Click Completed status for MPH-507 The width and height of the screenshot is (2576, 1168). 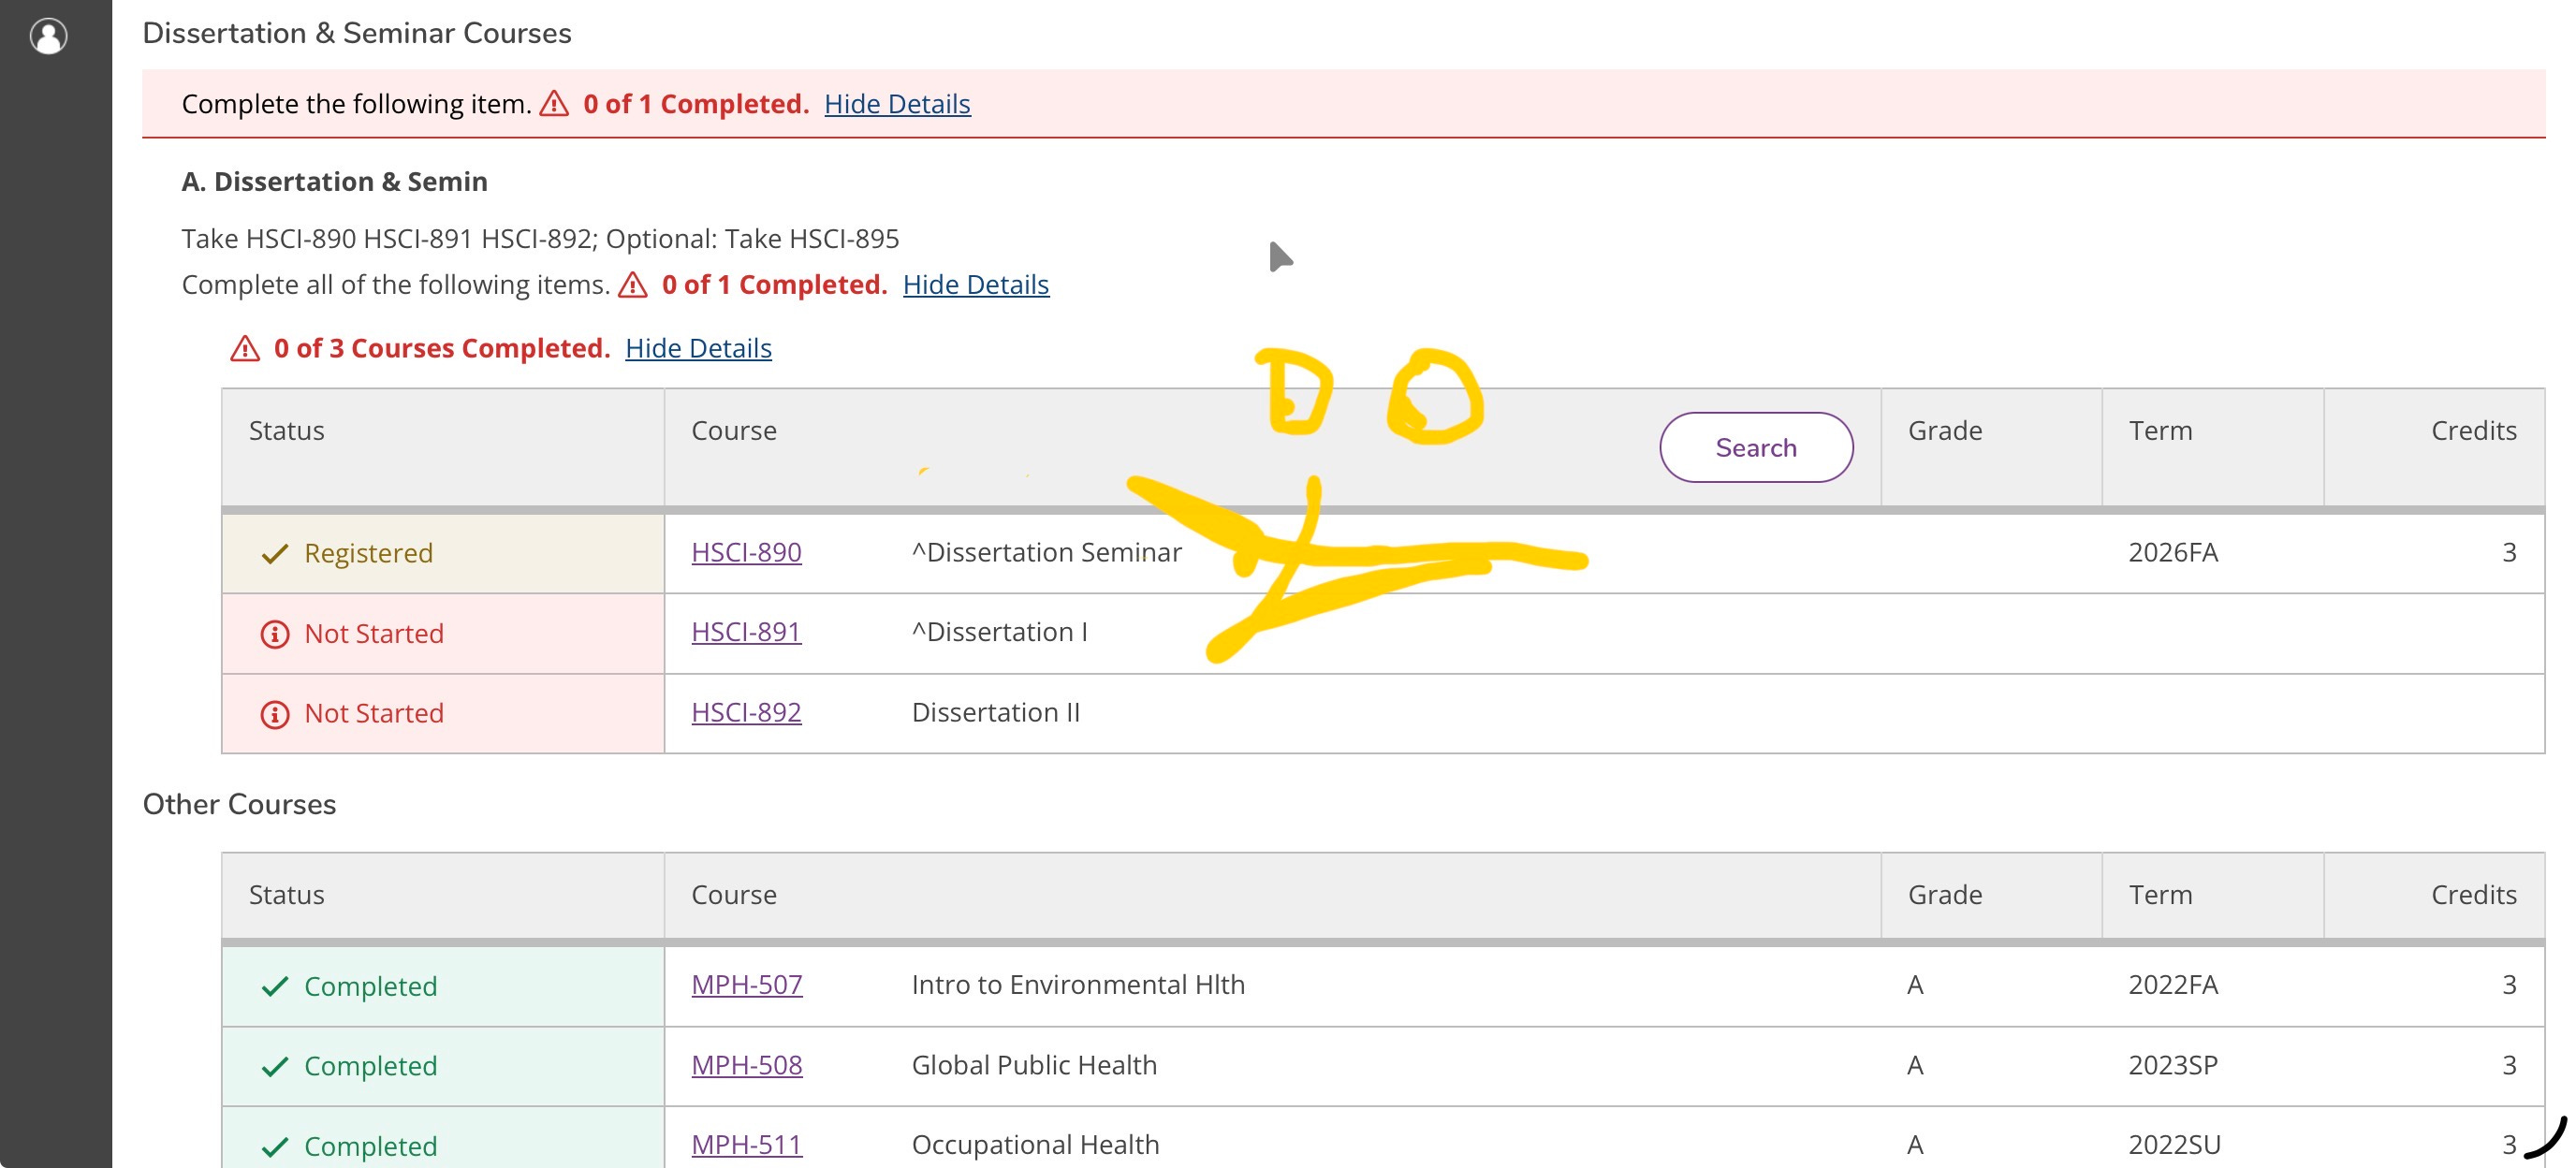pos(370,987)
